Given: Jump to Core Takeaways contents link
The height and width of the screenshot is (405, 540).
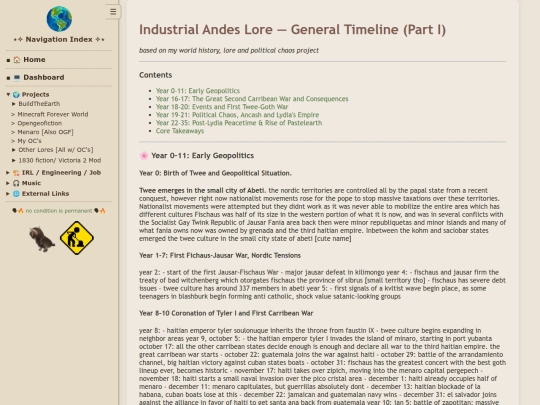Looking at the screenshot, I should pos(180,131).
